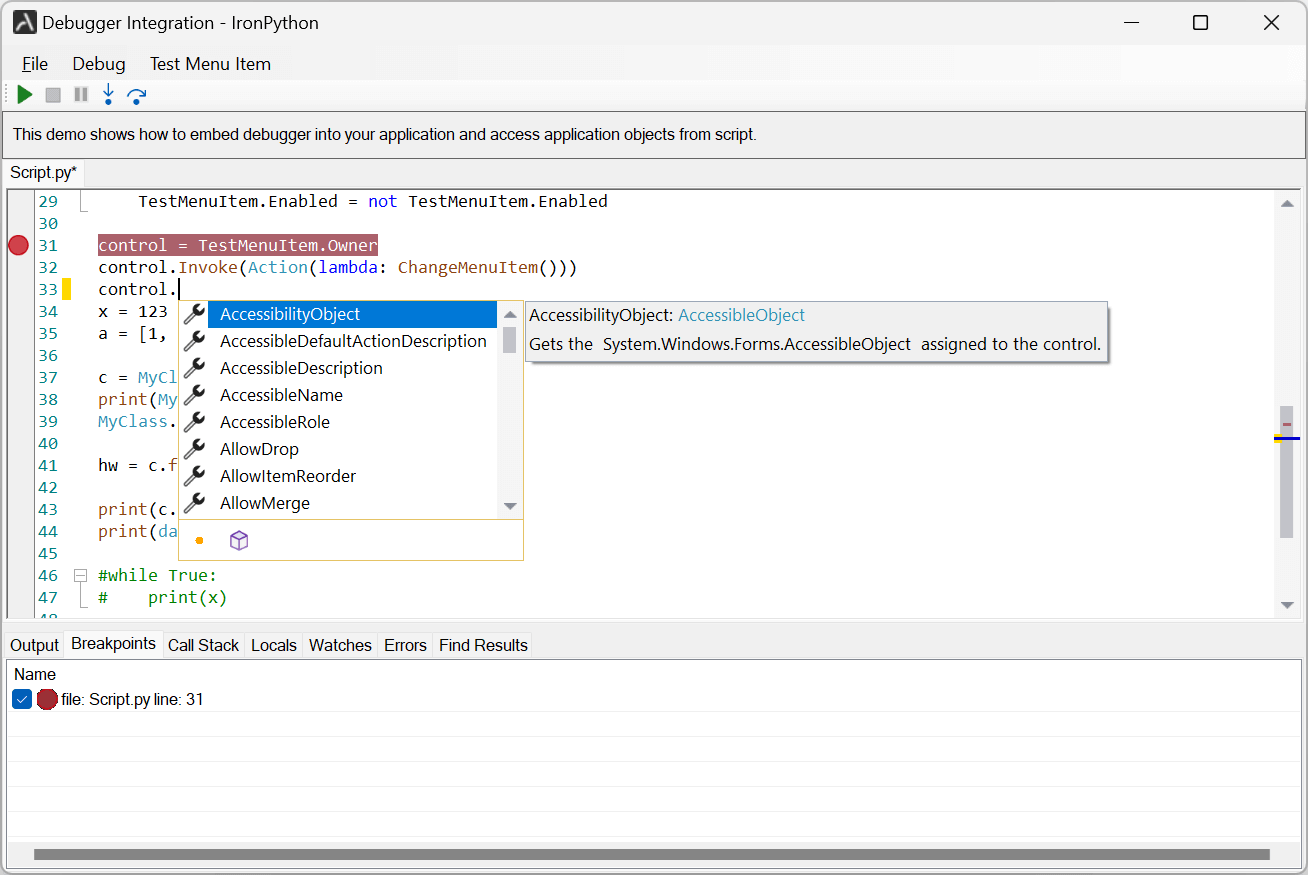Choose AccessibleDefaultActionDescription from completion list
The height and width of the screenshot is (875, 1308).
tap(352, 341)
